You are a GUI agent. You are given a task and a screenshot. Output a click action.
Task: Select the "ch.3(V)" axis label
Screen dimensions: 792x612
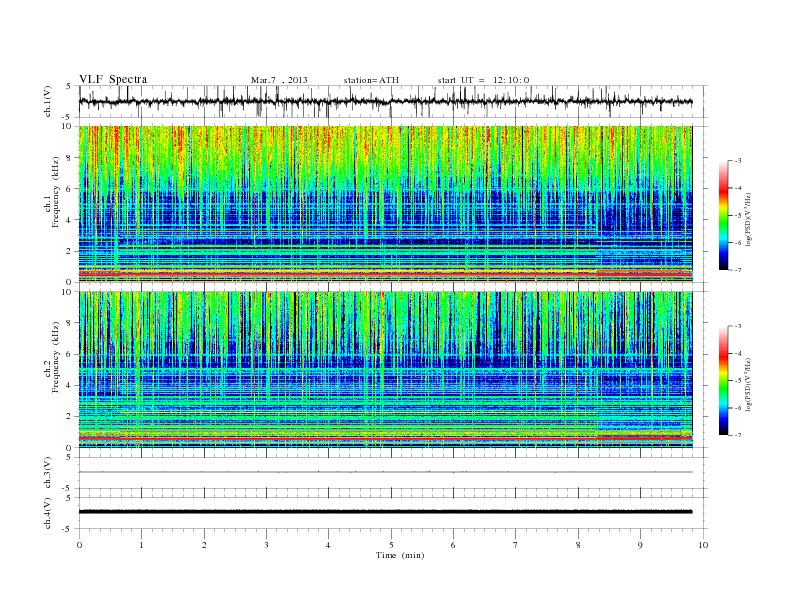pos(48,473)
